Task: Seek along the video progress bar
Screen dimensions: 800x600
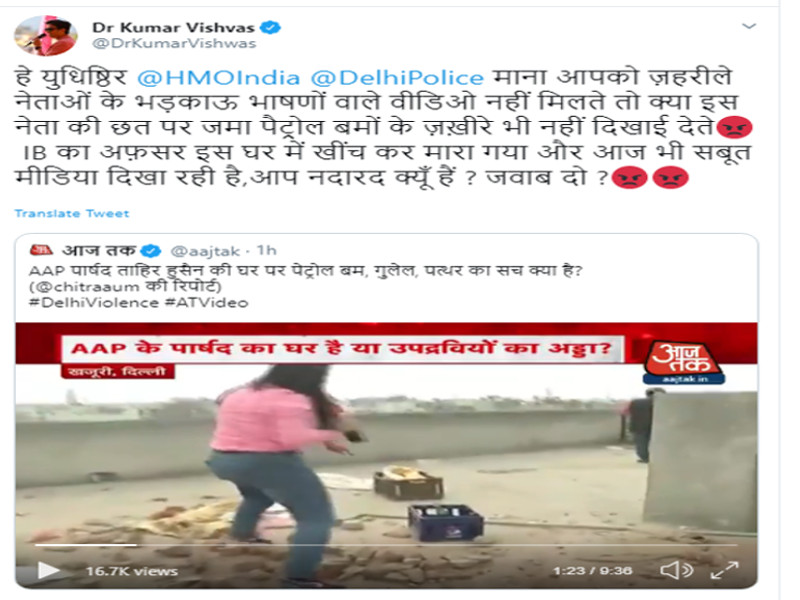Action: click(386, 545)
